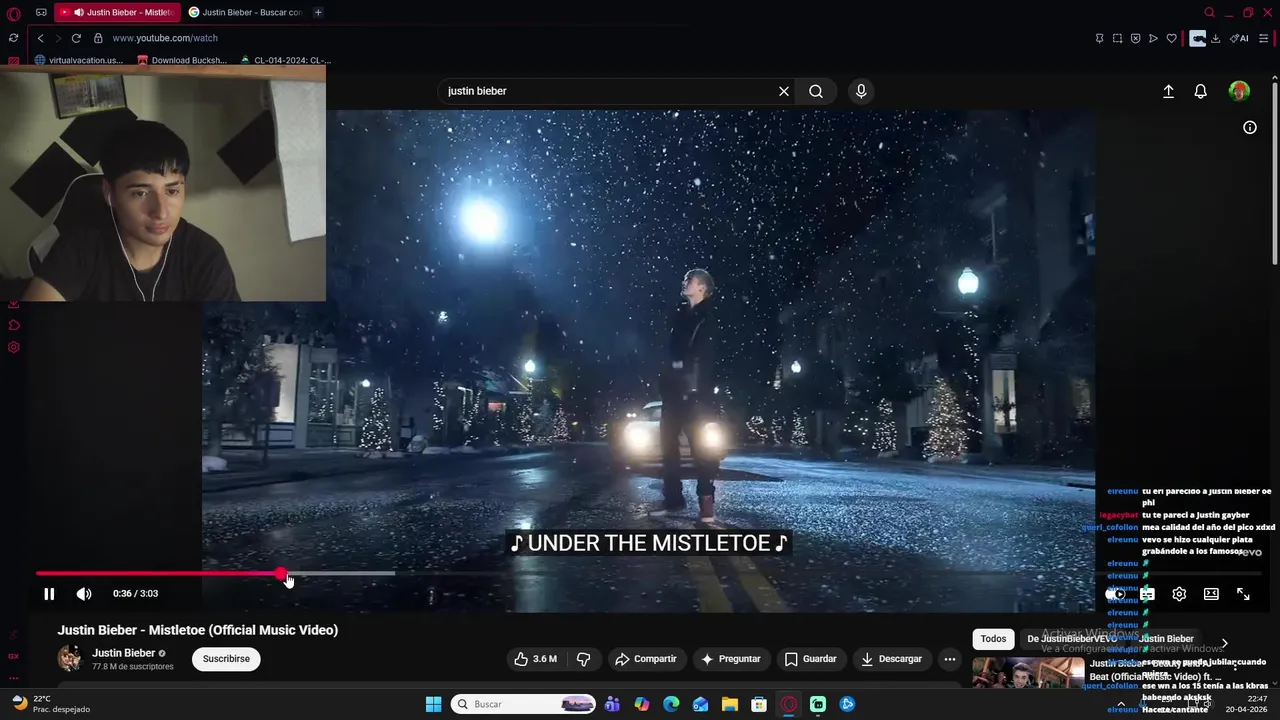
Task: Launch File Explorer from taskbar
Action: pos(730,704)
